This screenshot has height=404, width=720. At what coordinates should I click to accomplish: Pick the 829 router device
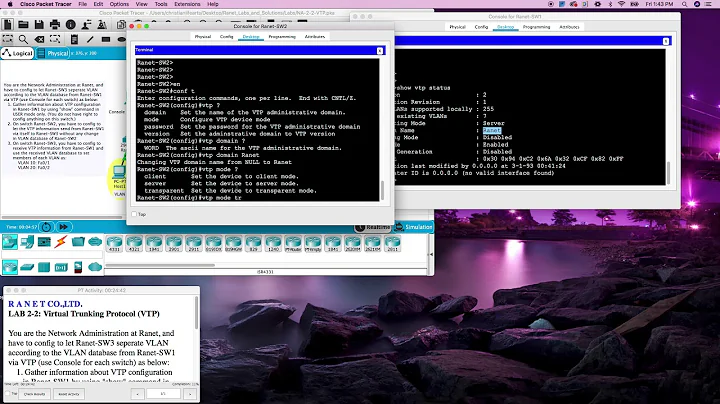(x=253, y=243)
